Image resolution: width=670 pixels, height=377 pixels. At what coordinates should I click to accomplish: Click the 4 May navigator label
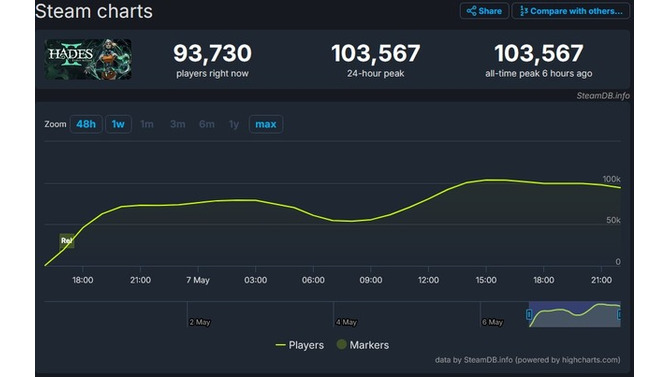pos(346,322)
